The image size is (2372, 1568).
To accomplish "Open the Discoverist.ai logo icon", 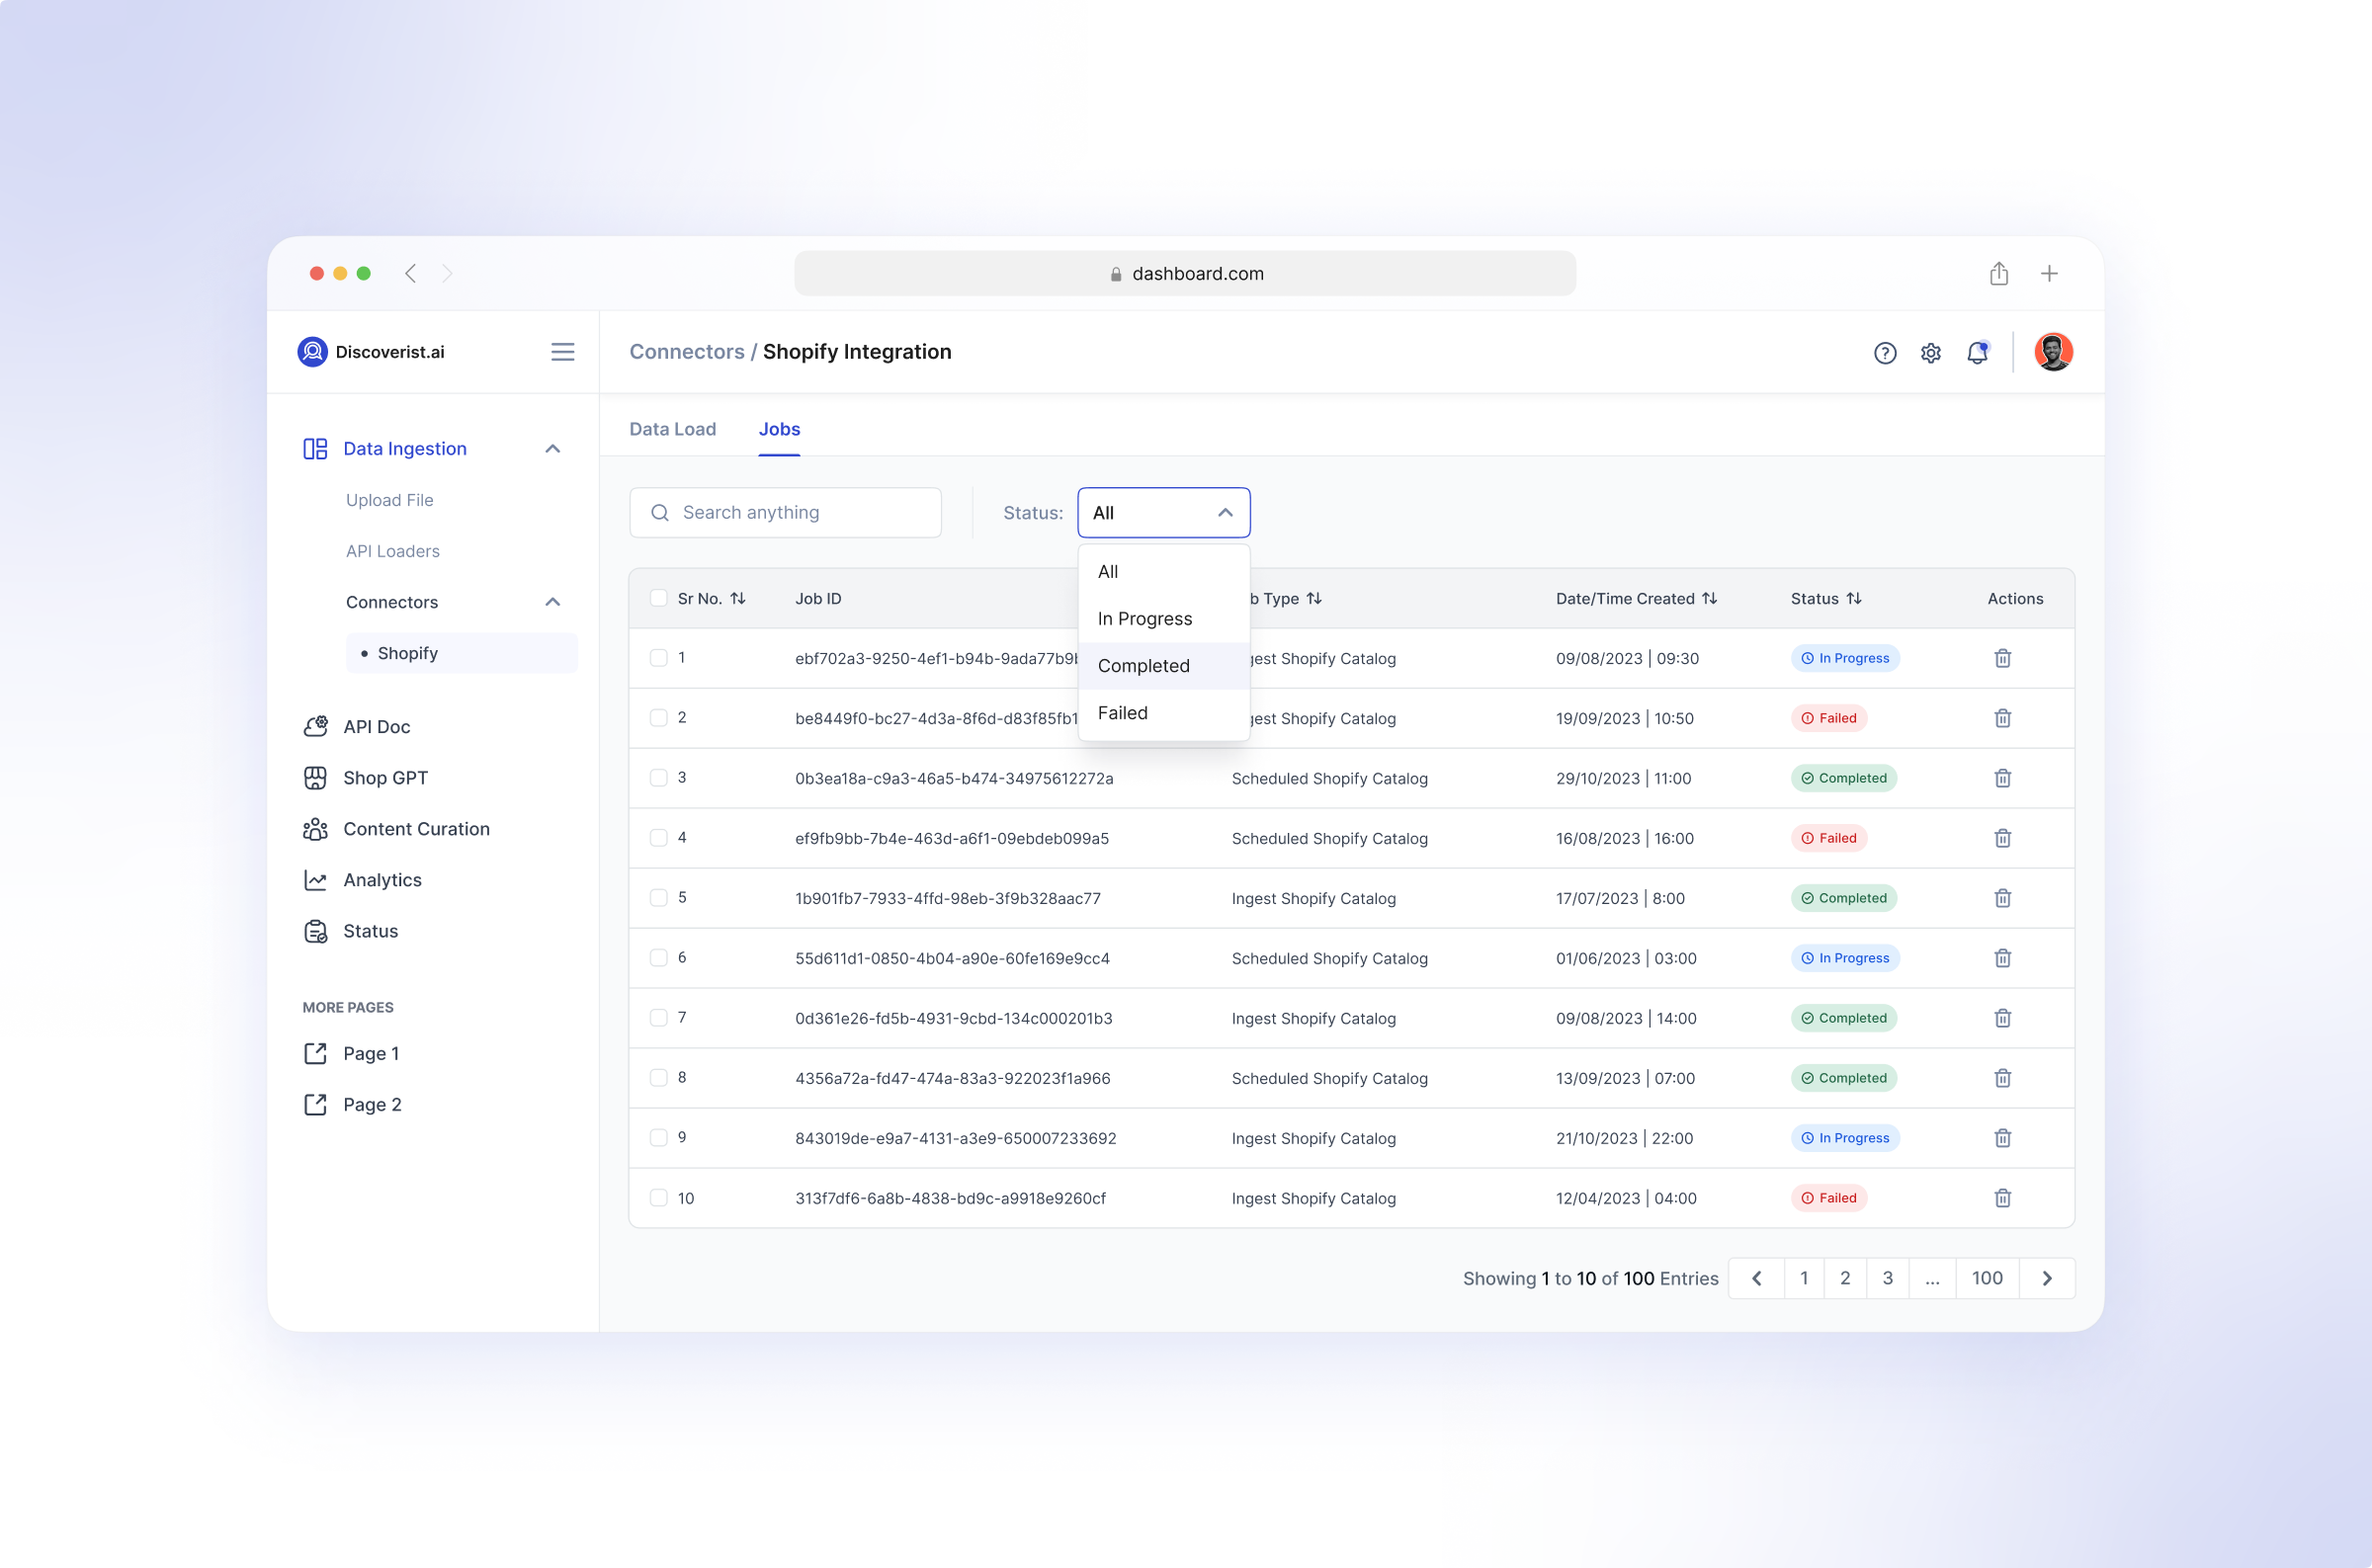I will pos(312,352).
